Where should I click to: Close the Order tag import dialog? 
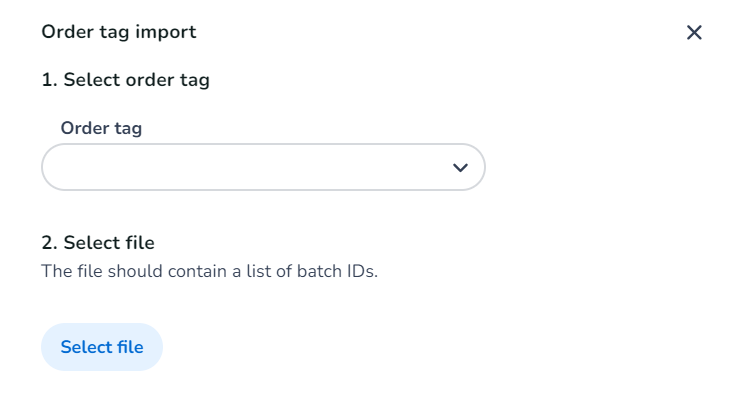[x=694, y=32]
